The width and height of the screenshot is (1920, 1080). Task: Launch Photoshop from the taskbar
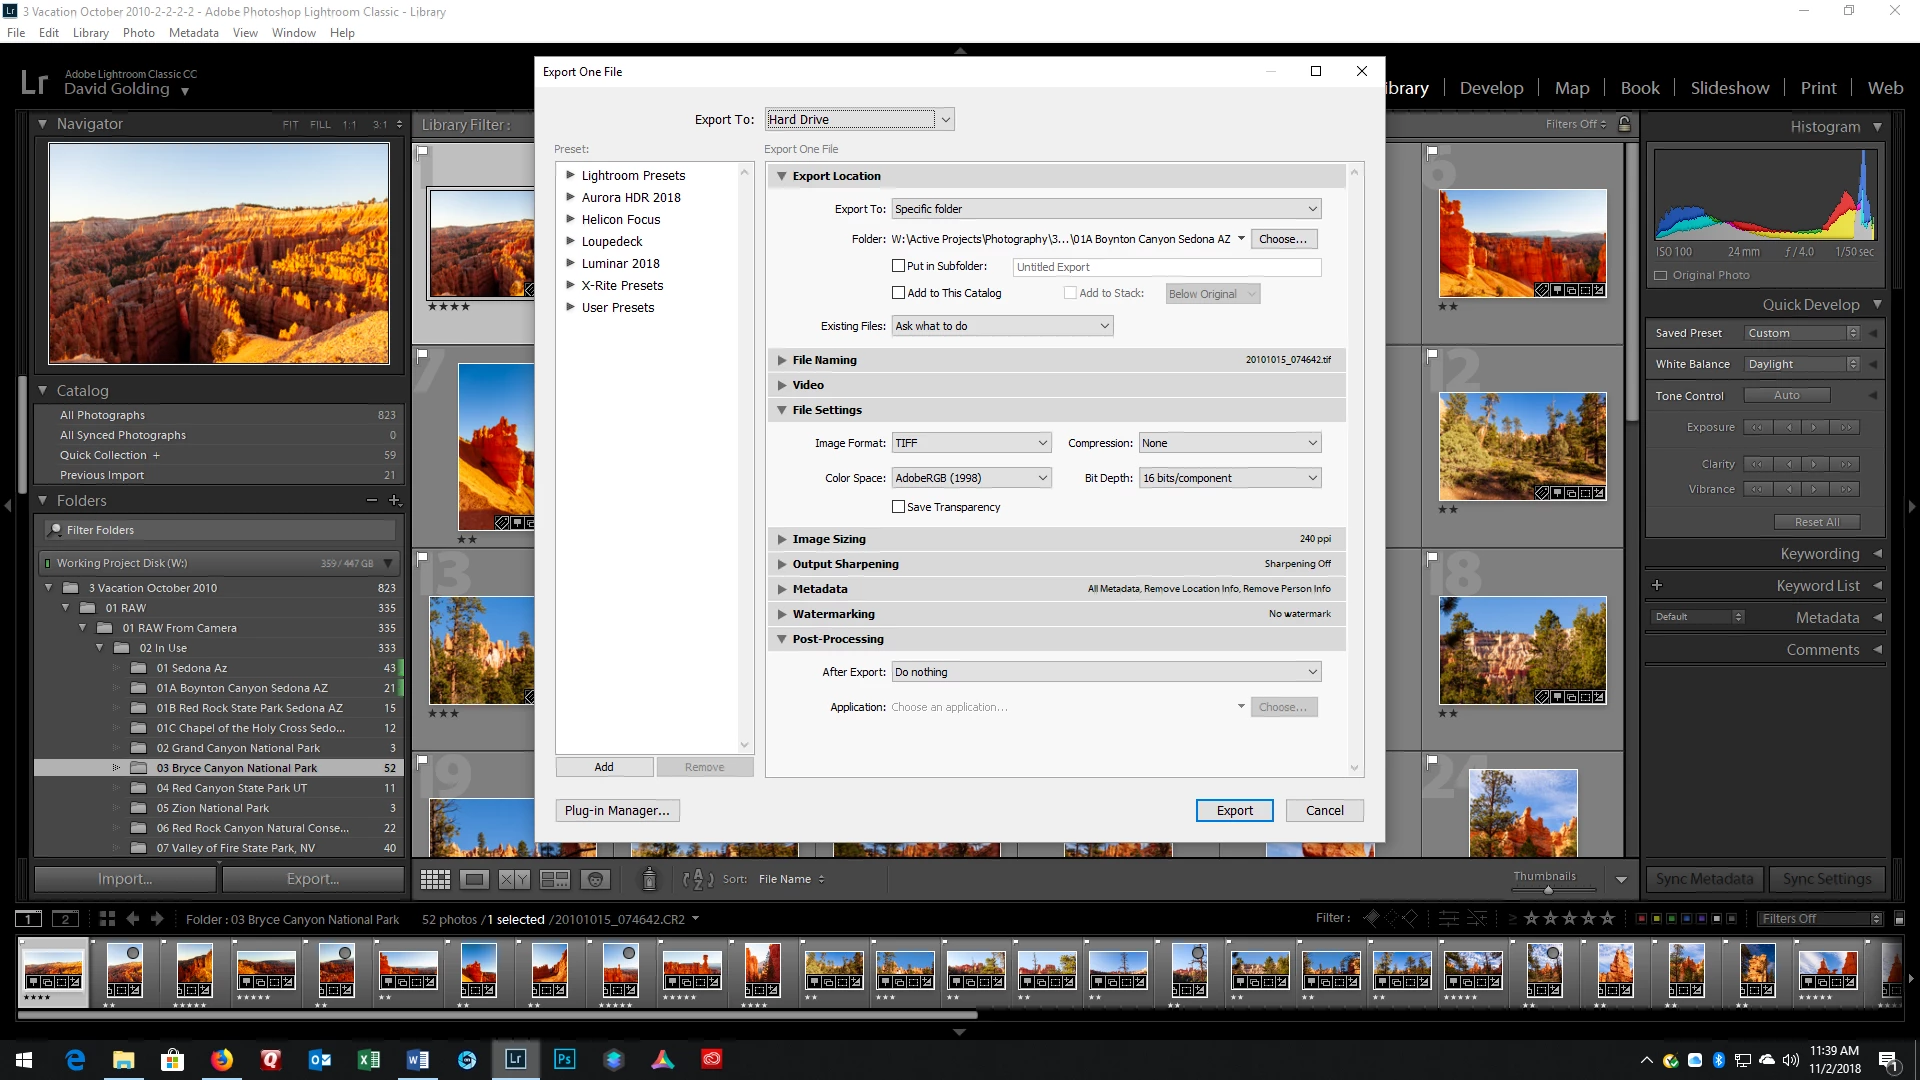pyautogui.click(x=564, y=1060)
